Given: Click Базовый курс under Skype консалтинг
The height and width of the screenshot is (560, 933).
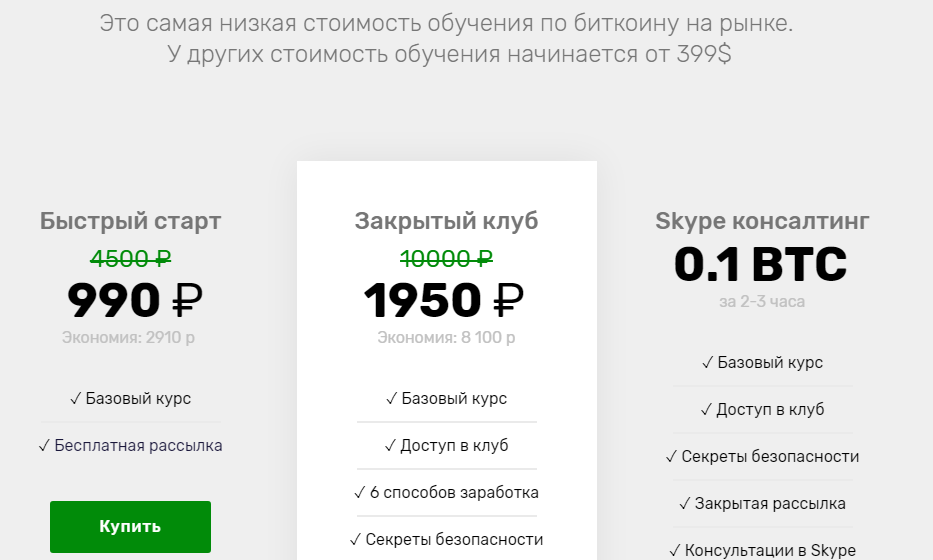Looking at the screenshot, I should 762,362.
